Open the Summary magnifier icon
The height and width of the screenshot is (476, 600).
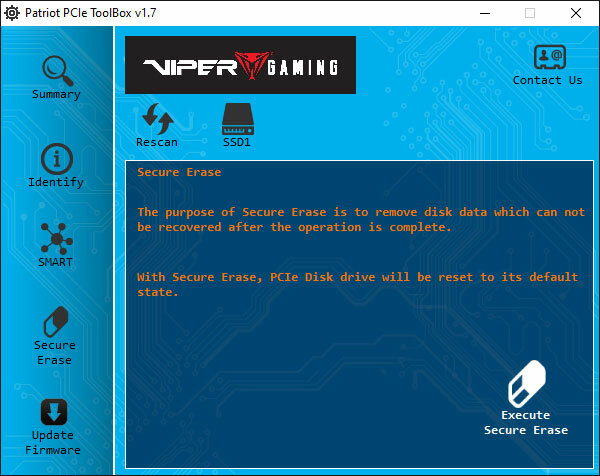[x=57, y=70]
